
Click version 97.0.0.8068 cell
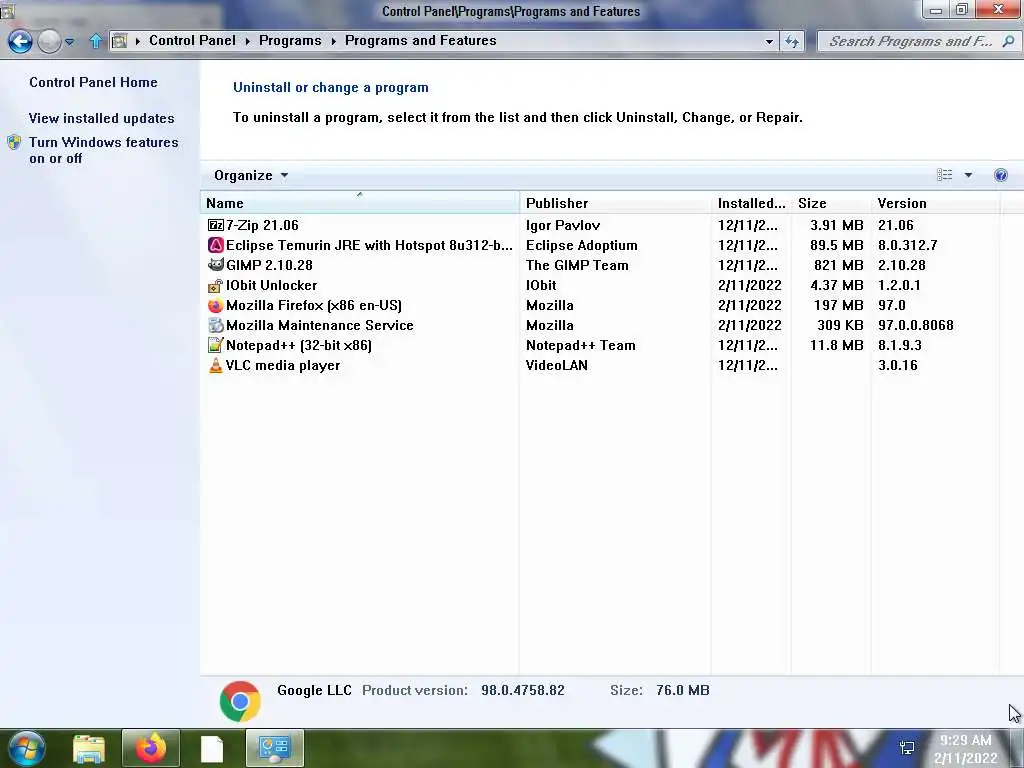(x=916, y=325)
